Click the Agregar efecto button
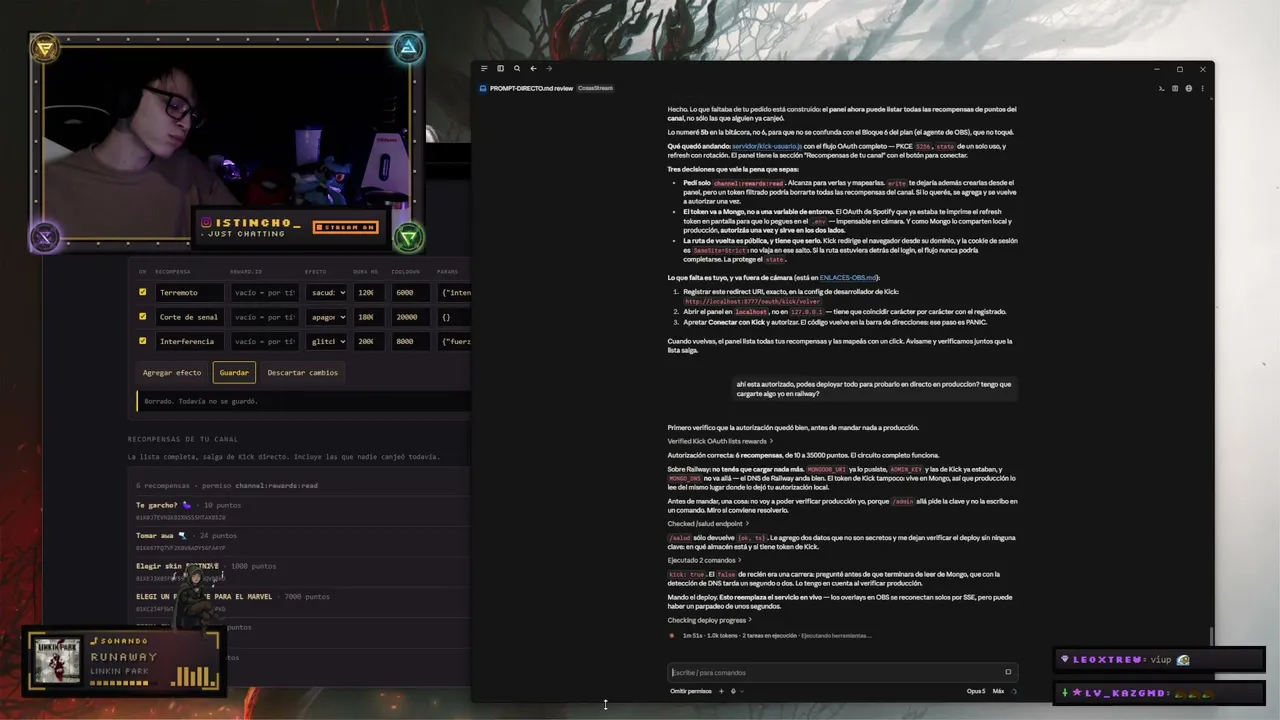1280x720 pixels. (172, 373)
